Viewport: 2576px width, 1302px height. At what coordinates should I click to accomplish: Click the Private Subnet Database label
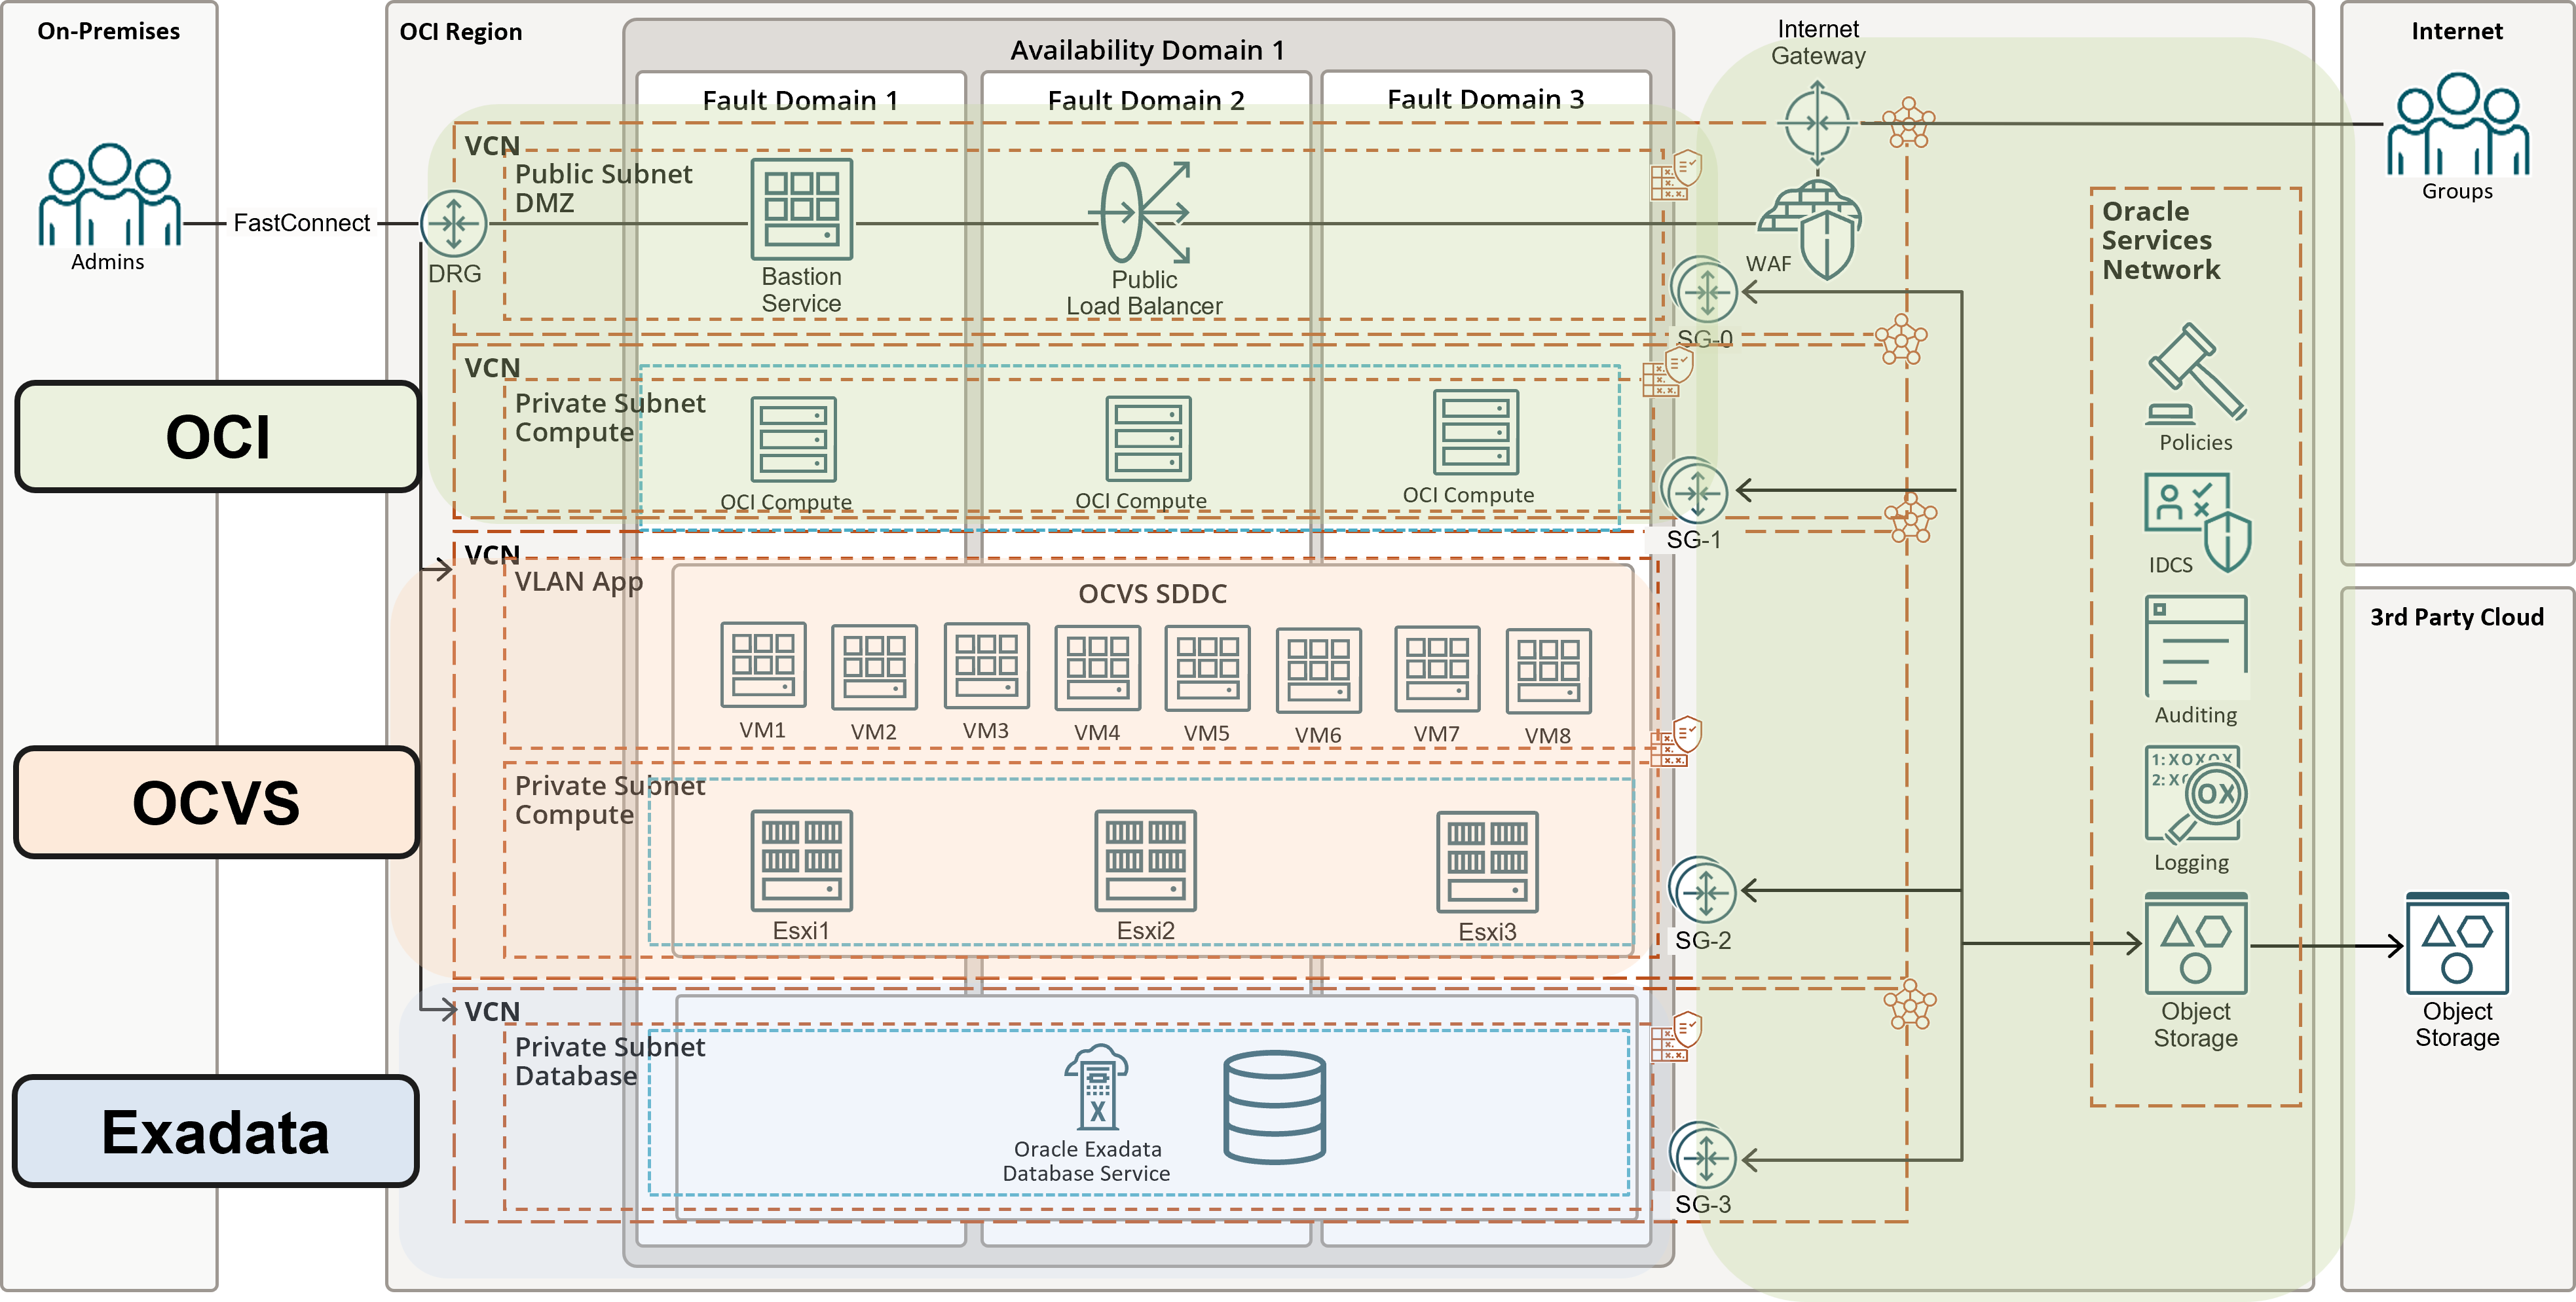(610, 1061)
